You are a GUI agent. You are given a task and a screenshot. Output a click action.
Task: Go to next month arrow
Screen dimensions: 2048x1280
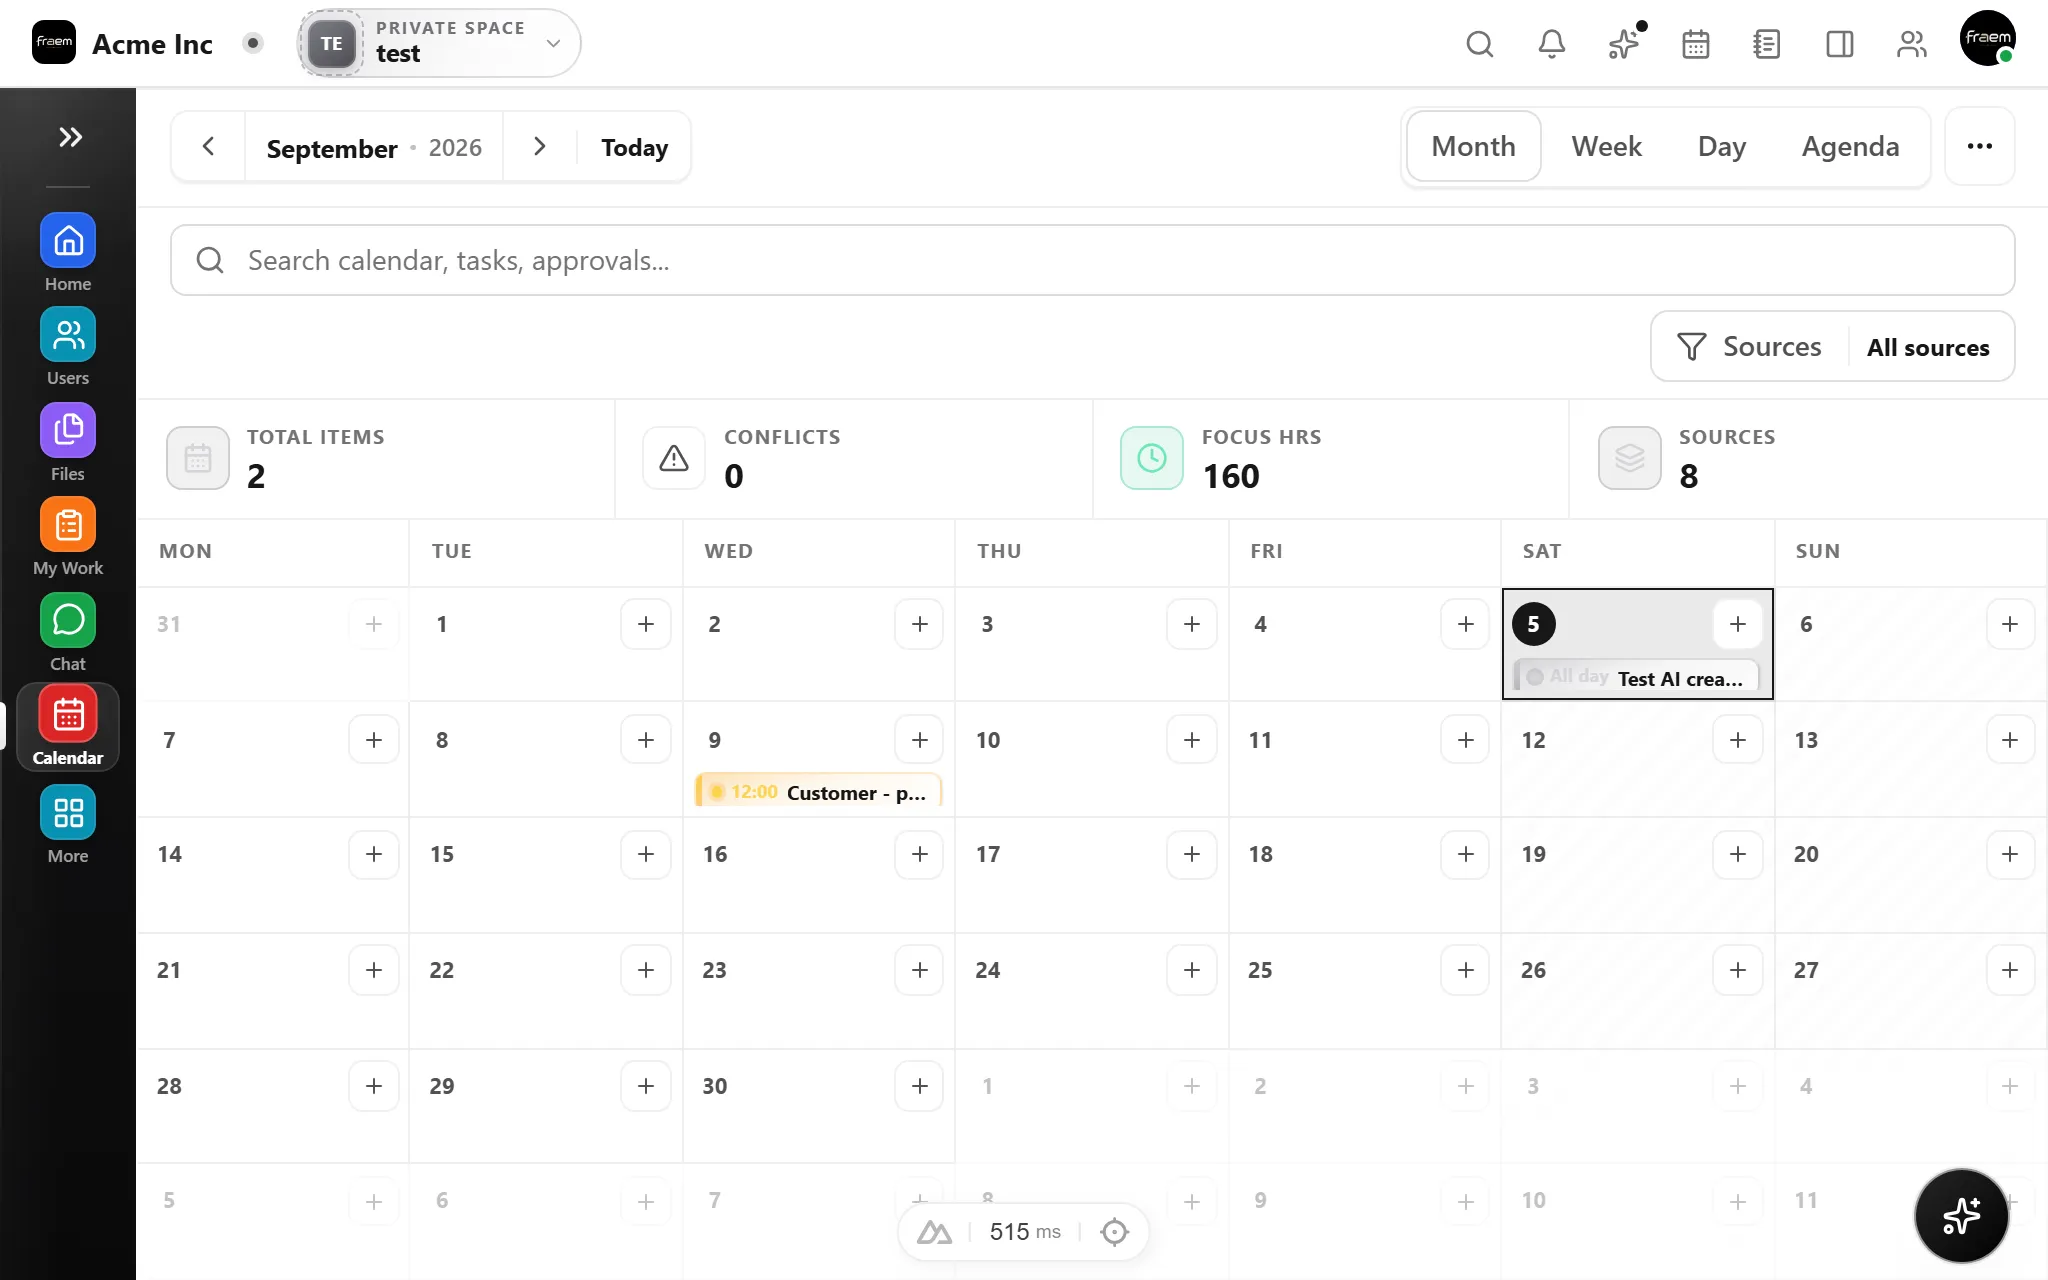540,147
